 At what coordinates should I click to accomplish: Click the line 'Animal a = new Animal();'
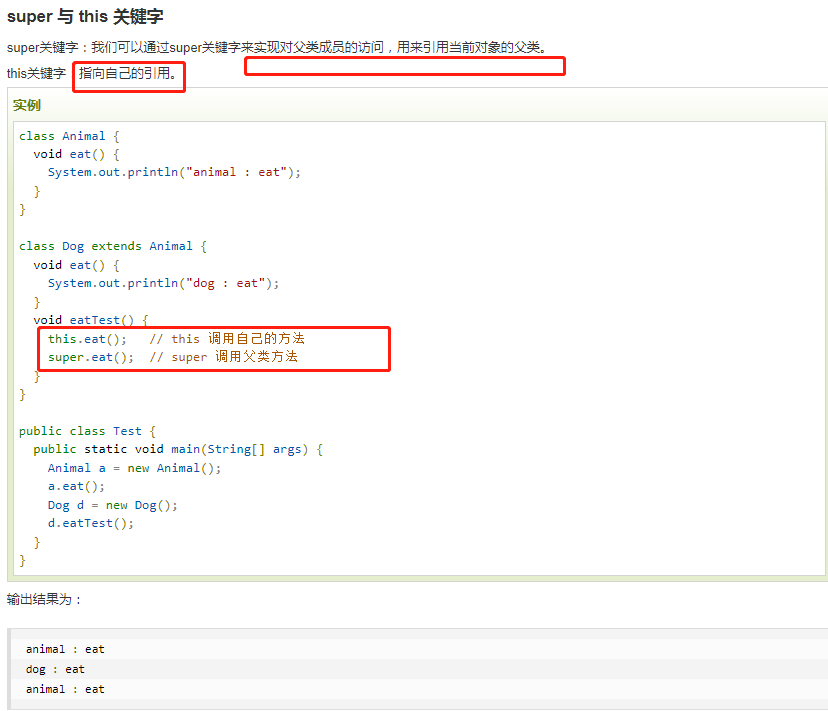[x=134, y=468]
